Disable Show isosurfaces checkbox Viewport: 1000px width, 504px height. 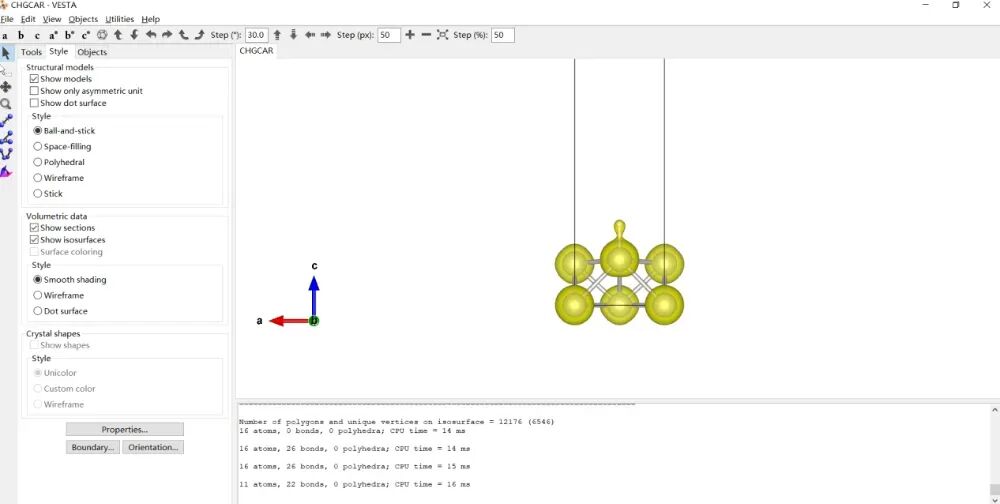point(35,240)
